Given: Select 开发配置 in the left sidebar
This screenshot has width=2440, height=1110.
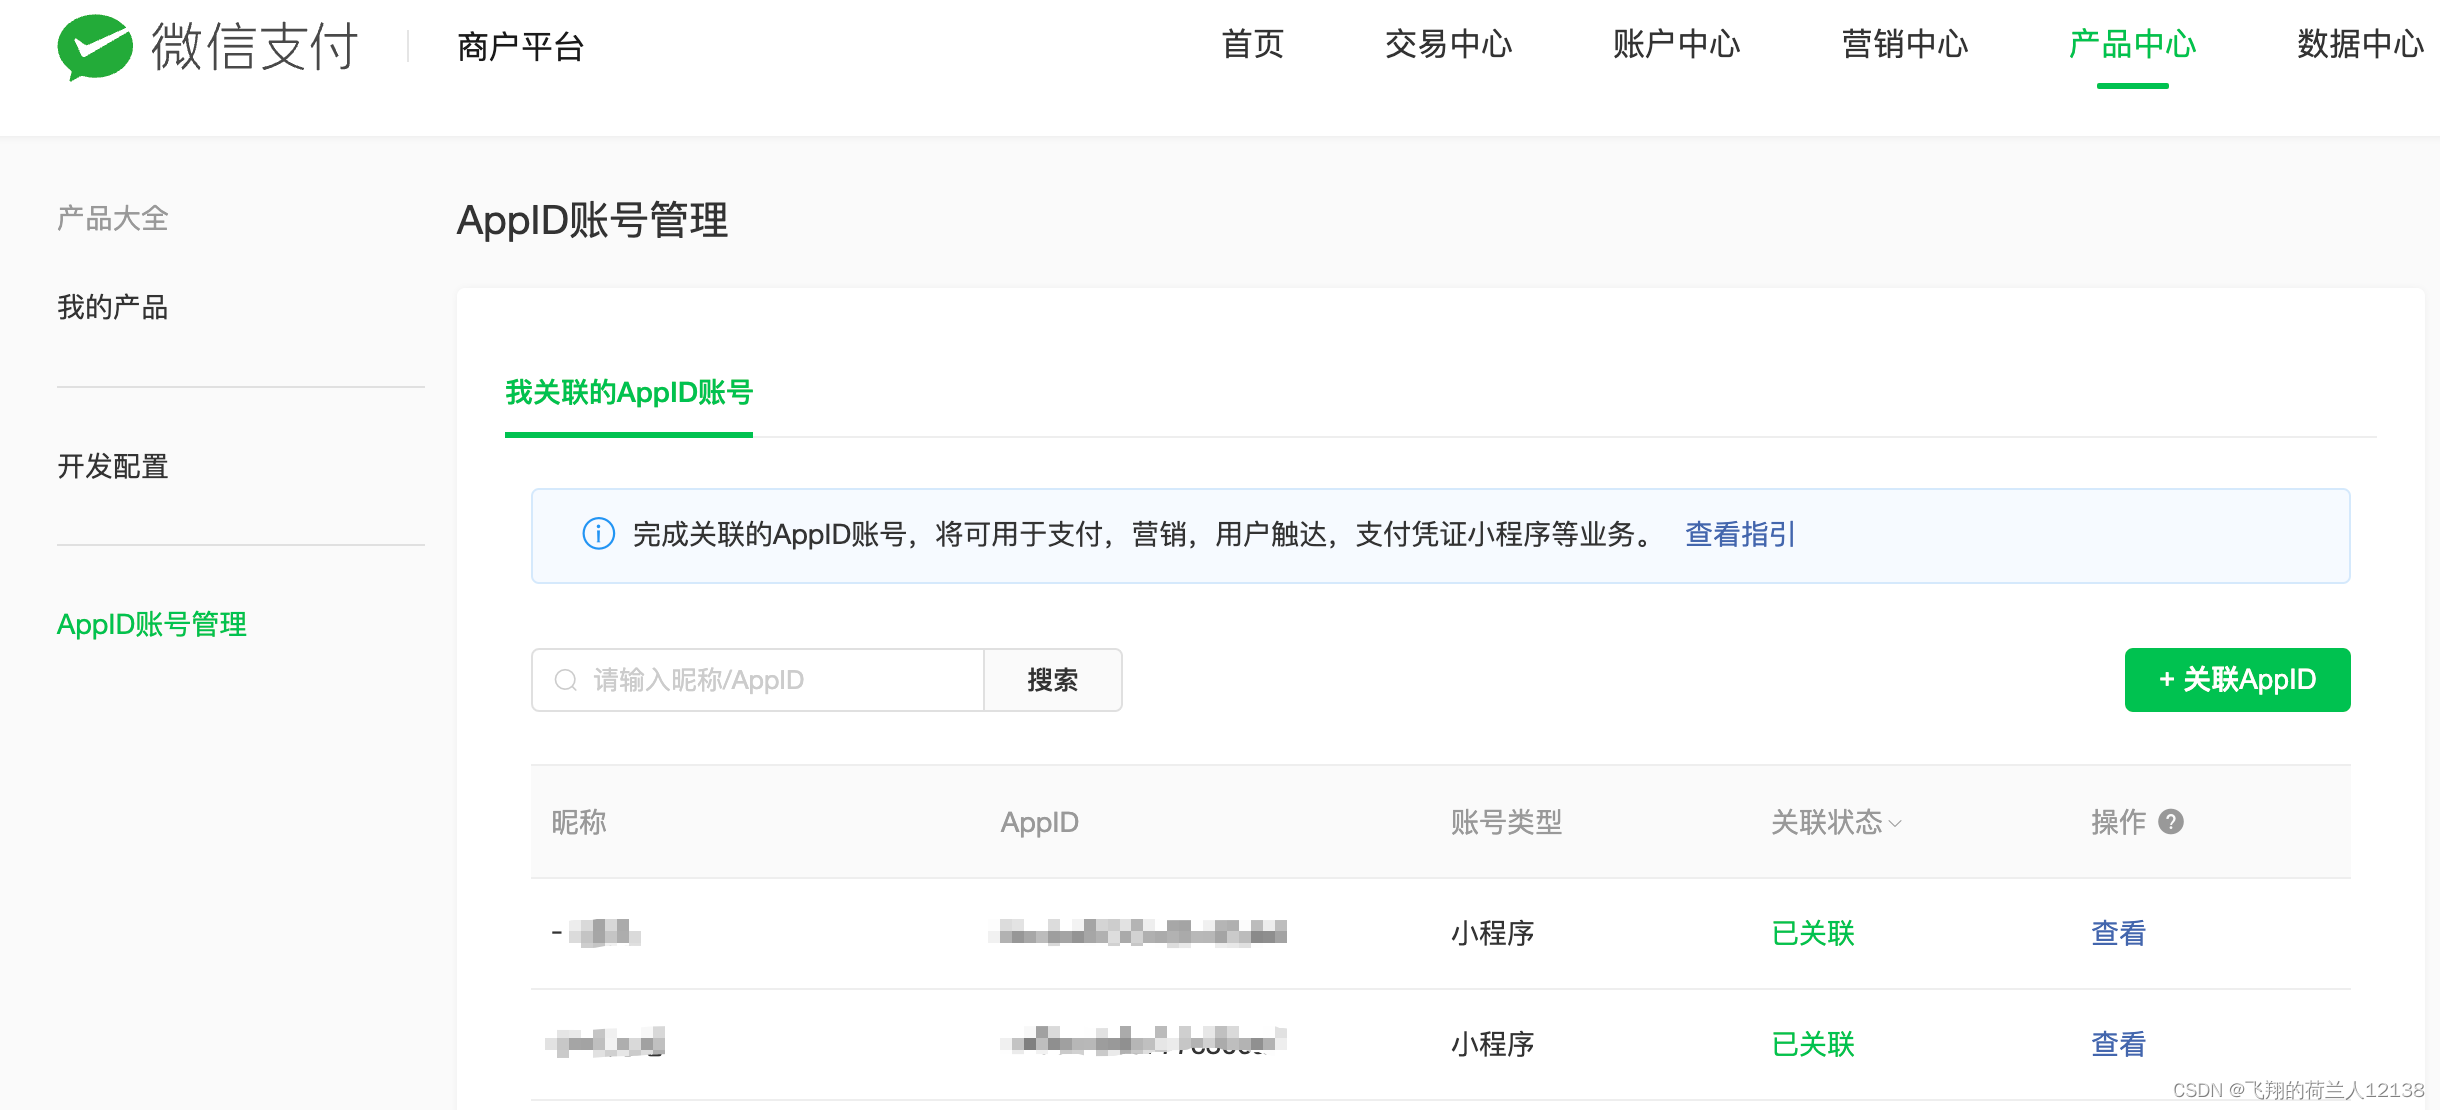Looking at the screenshot, I should 112,467.
